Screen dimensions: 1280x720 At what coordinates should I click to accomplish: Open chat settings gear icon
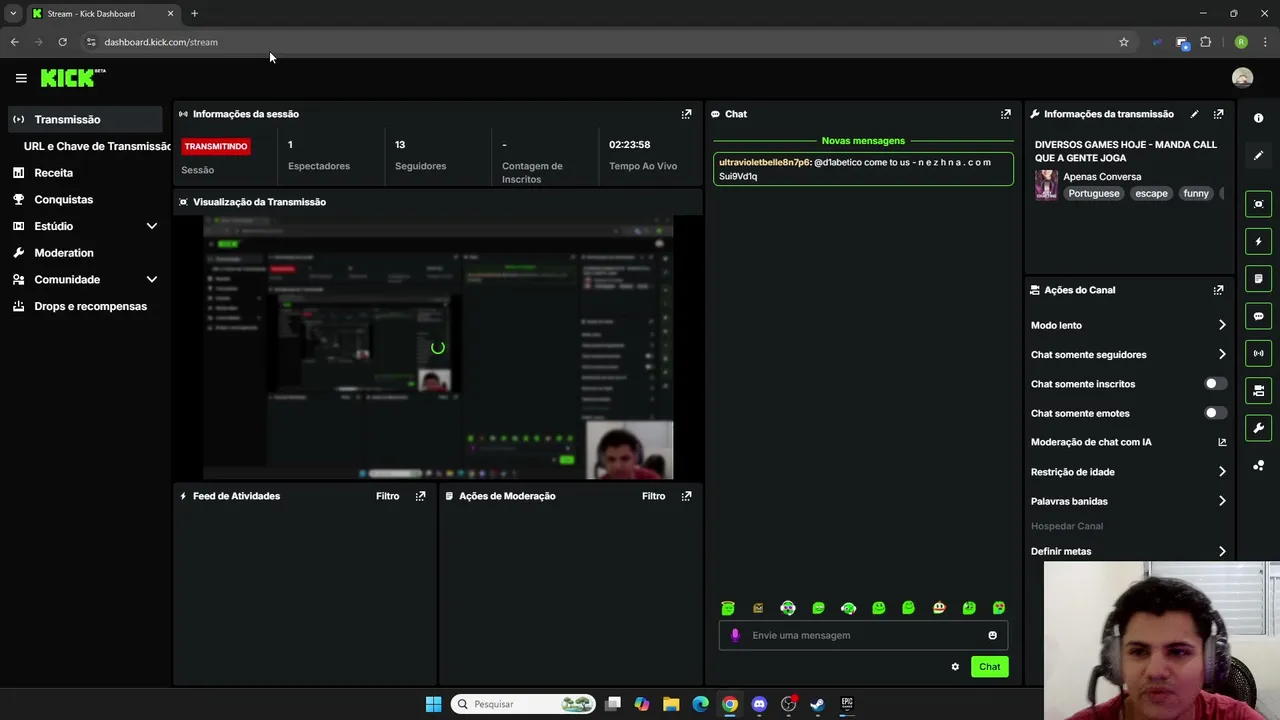point(955,667)
